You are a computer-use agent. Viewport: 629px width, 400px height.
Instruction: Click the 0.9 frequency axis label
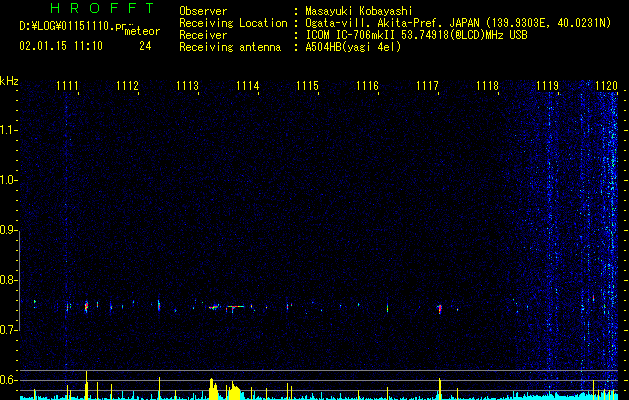pos(8,230)
